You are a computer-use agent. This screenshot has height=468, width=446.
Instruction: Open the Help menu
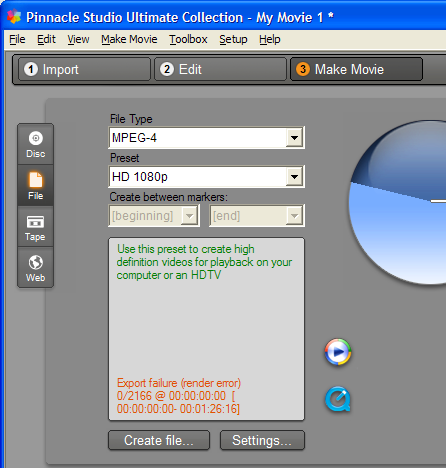pos(270,39)
